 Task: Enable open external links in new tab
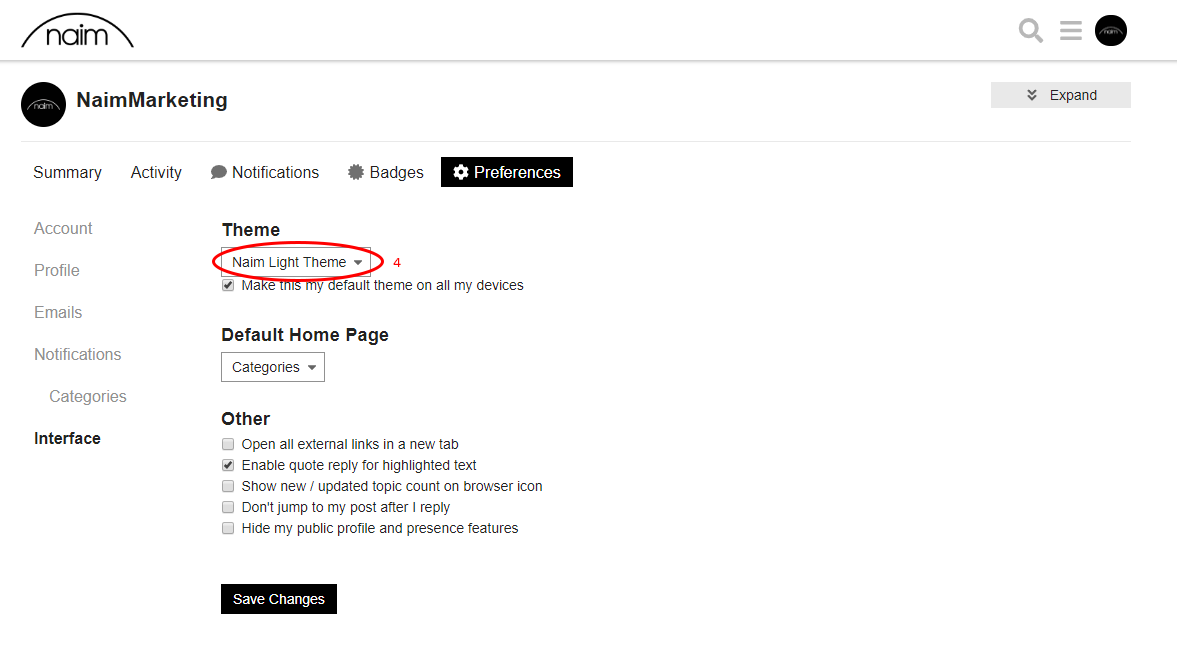(228, 444)
